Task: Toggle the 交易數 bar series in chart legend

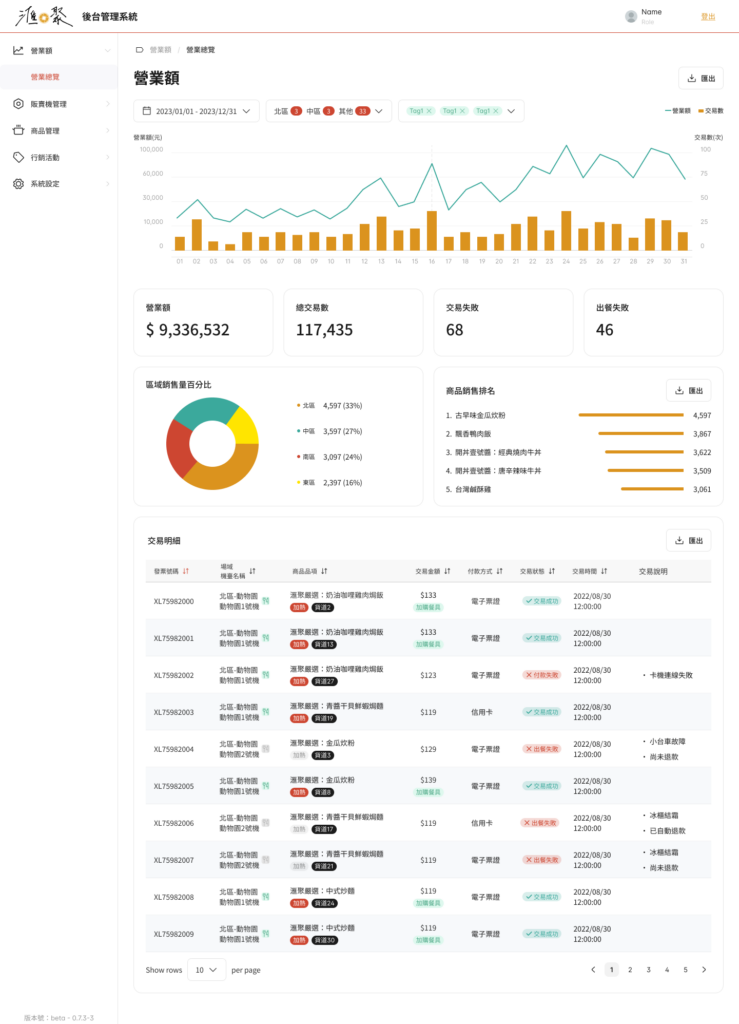Action: 711,111
